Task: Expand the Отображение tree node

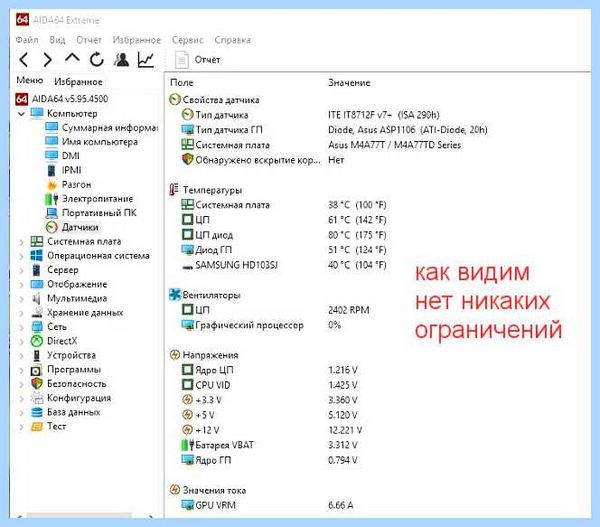Action: pyautogui.click(x=21, y=285)
